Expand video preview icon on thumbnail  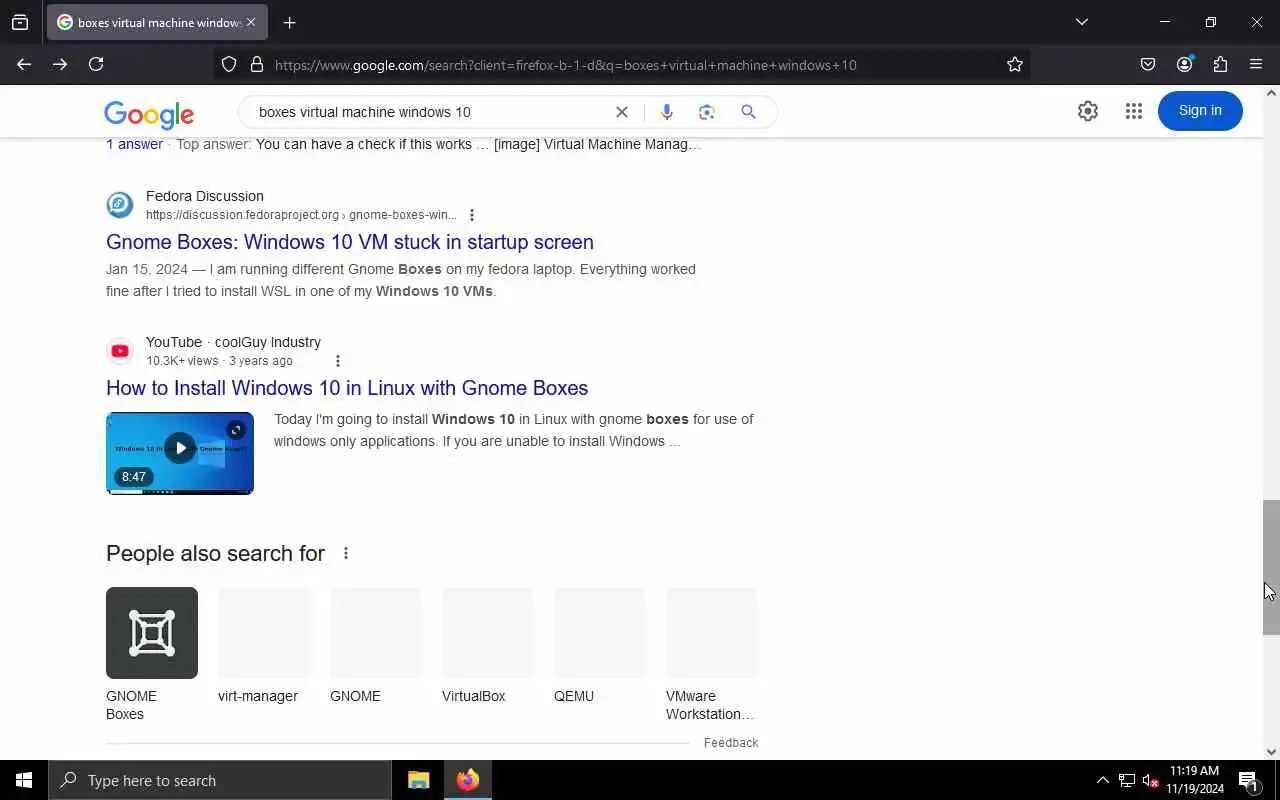coord(236,430)
